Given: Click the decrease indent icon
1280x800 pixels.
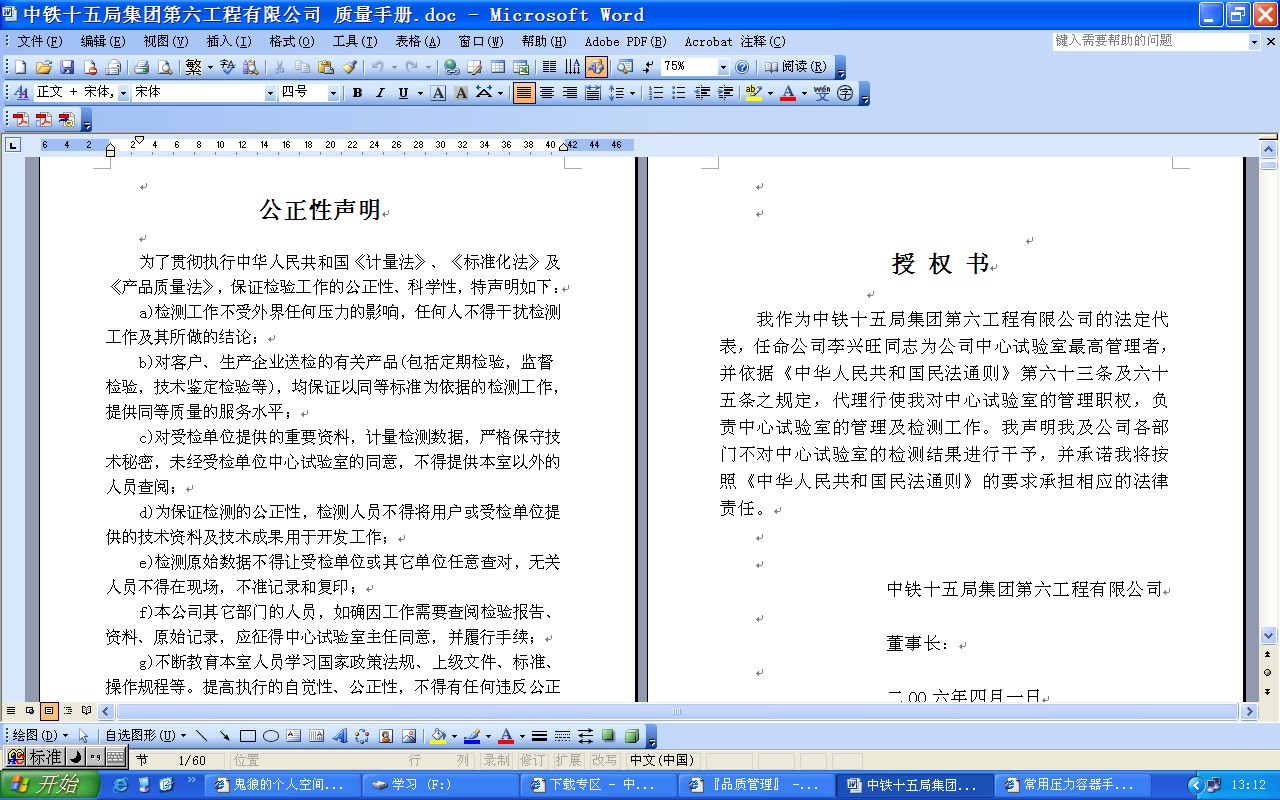Looking at the screenshot, I should coord(702,93).
